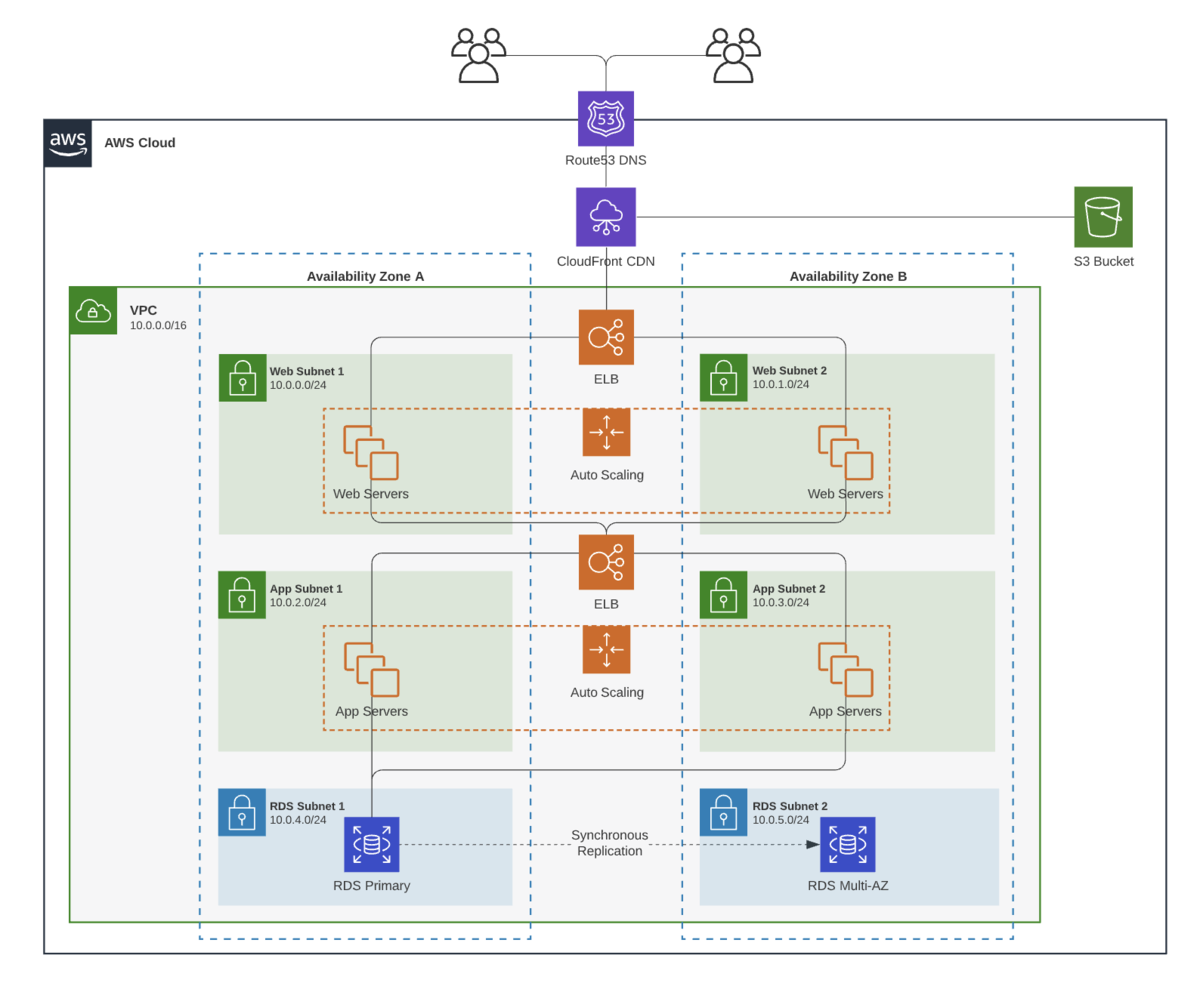The width and height of the screenshot is (1200, 992).
Task: Toggle the Web Subnet 1 security lock icon
Action: coord(242,379)
